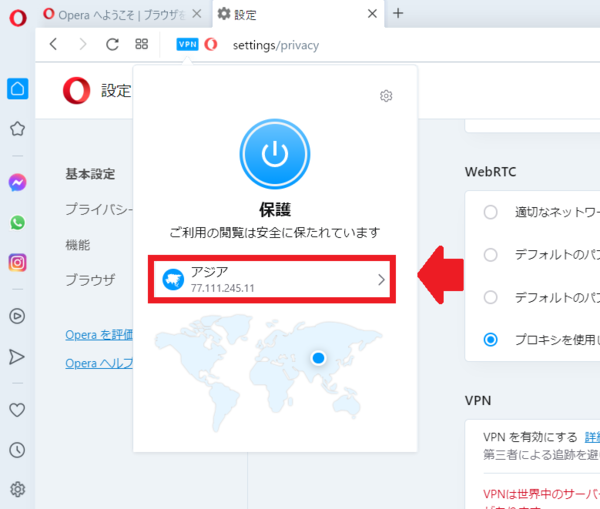Click the VPN badge in address bar

187,44
